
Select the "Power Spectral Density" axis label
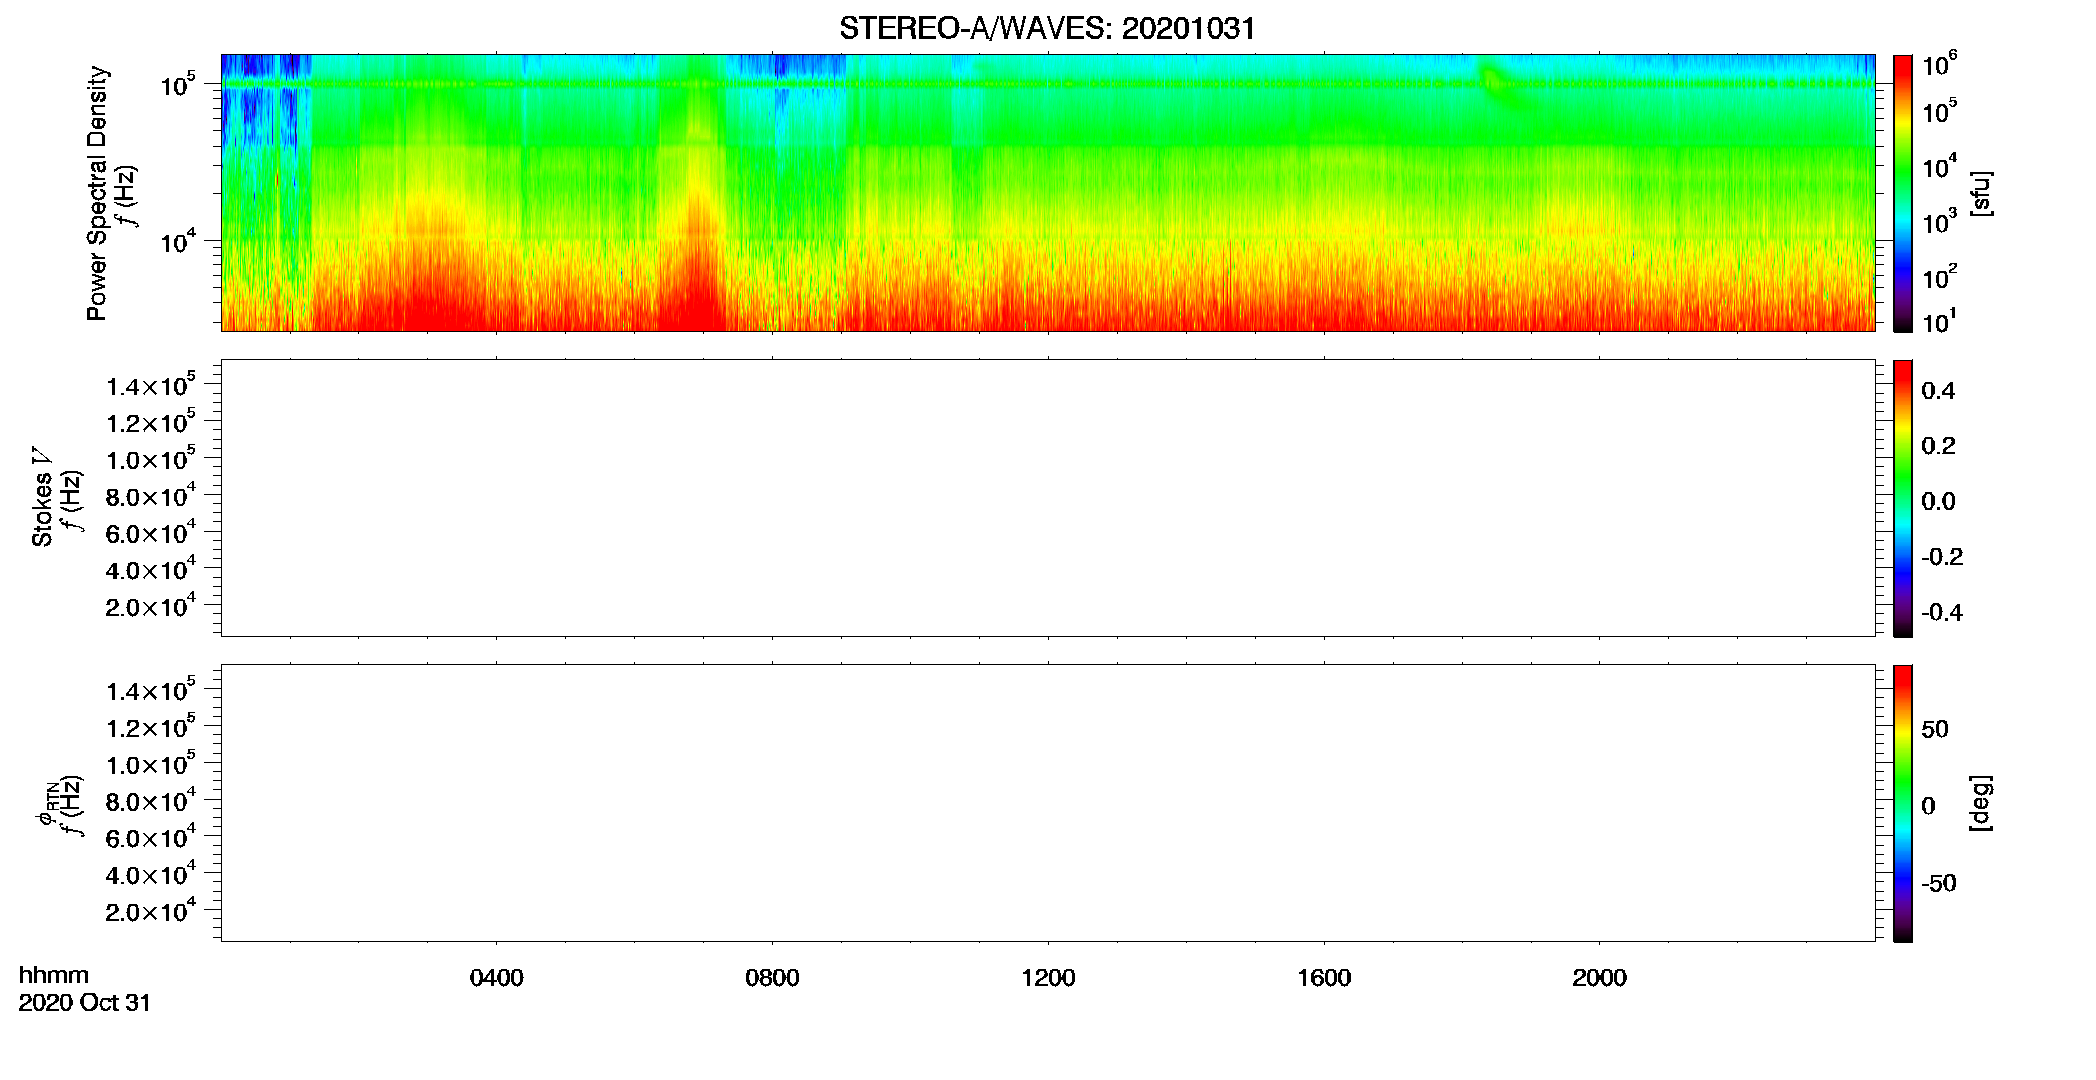pyautogui.click(x=97, y=193)
